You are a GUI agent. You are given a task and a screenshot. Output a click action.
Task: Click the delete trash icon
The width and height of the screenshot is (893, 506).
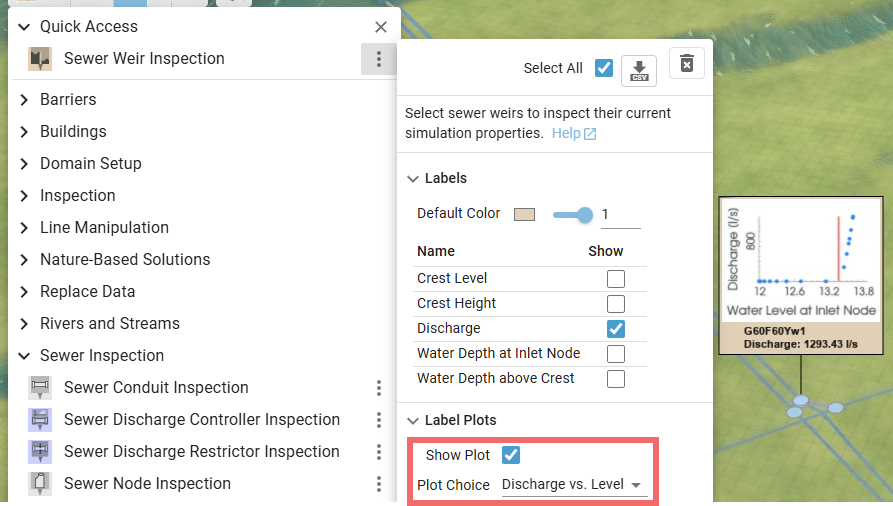click(x=687, y=64)
